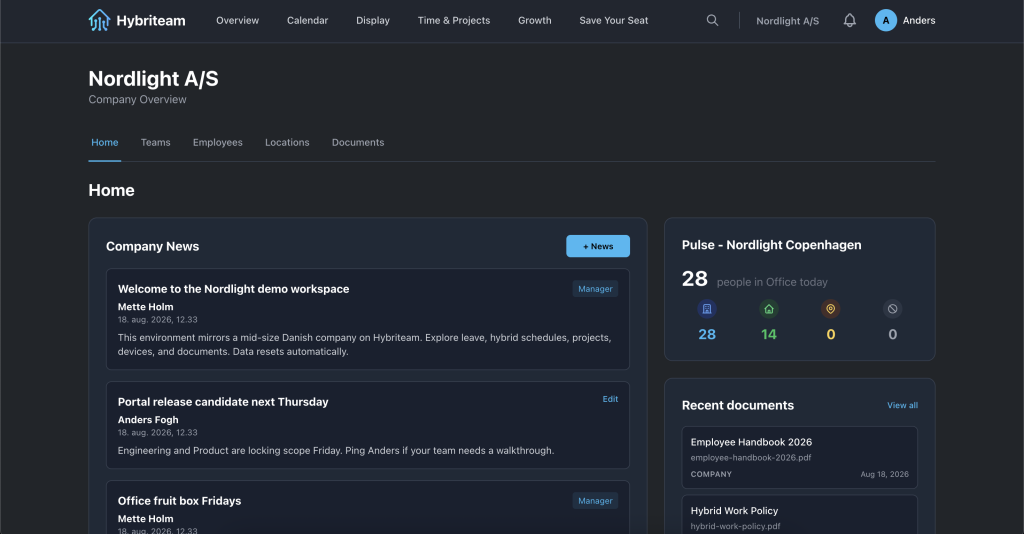The width and height of the screenshot is (1024, 534).
Task: Click the Anders avatar circle
Action: click(x=886, y=20)
